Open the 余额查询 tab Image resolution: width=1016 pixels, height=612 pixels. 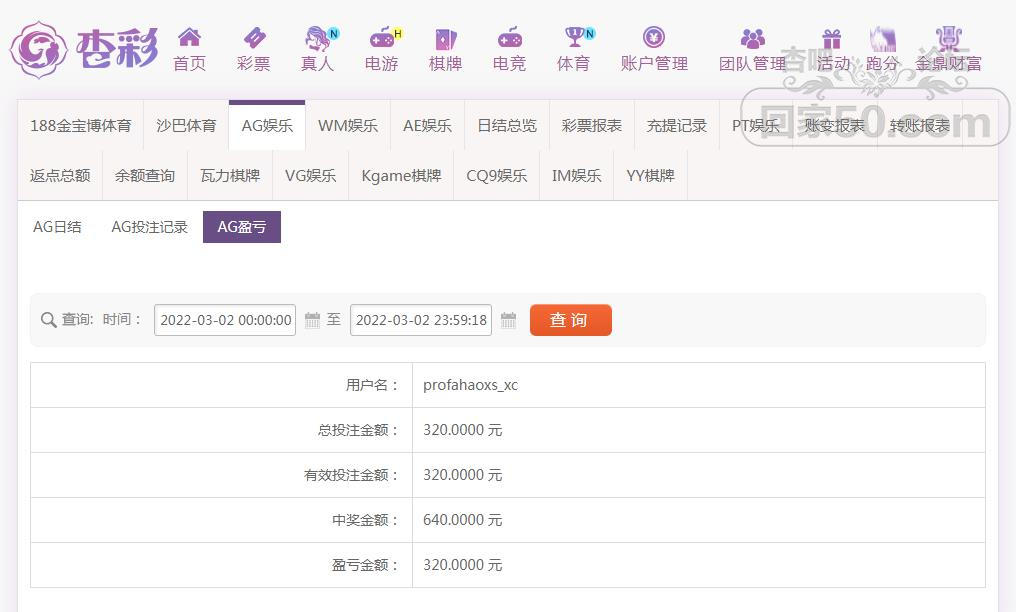[145, 176]
